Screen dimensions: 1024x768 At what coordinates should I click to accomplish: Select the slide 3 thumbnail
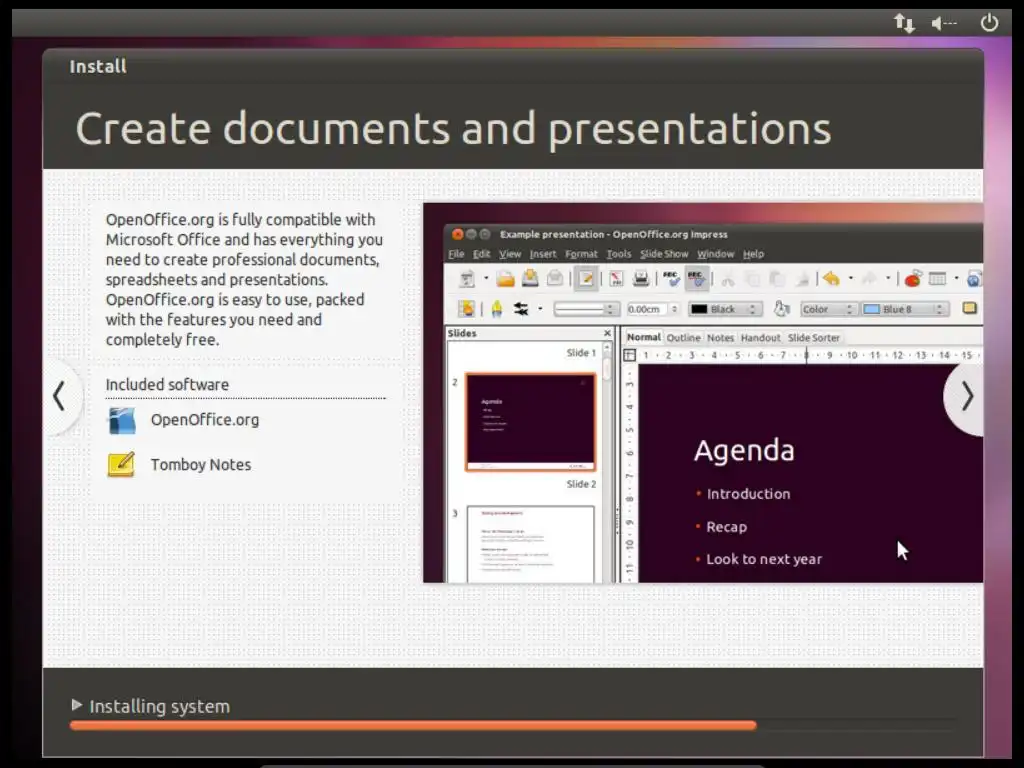(x=530, y=544)
